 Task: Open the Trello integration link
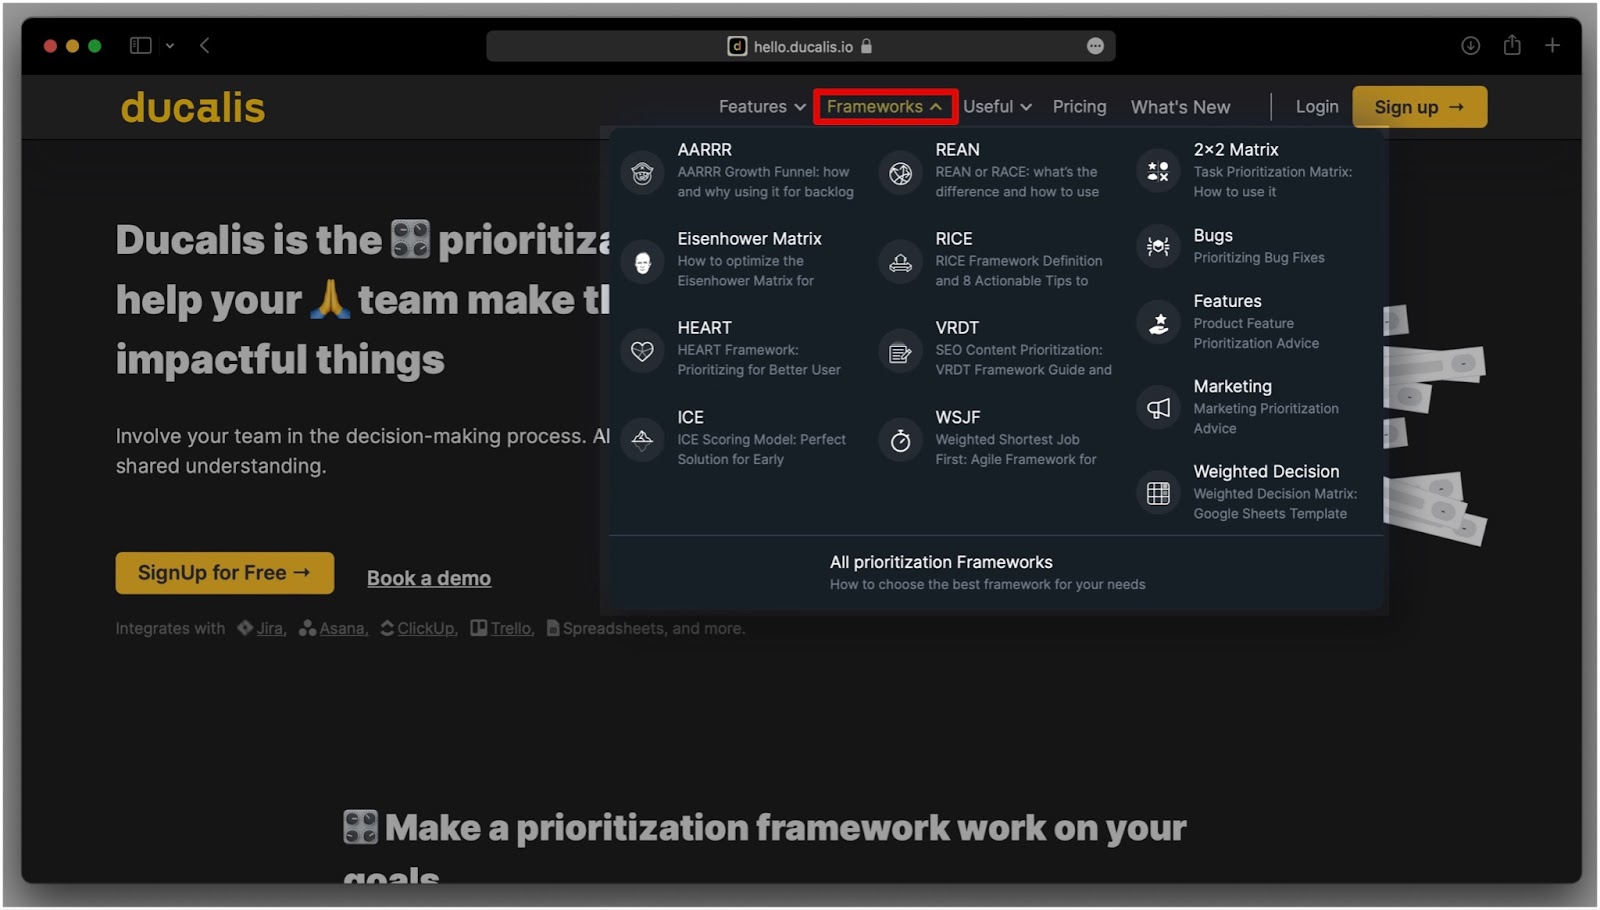[x=502, y=628]
